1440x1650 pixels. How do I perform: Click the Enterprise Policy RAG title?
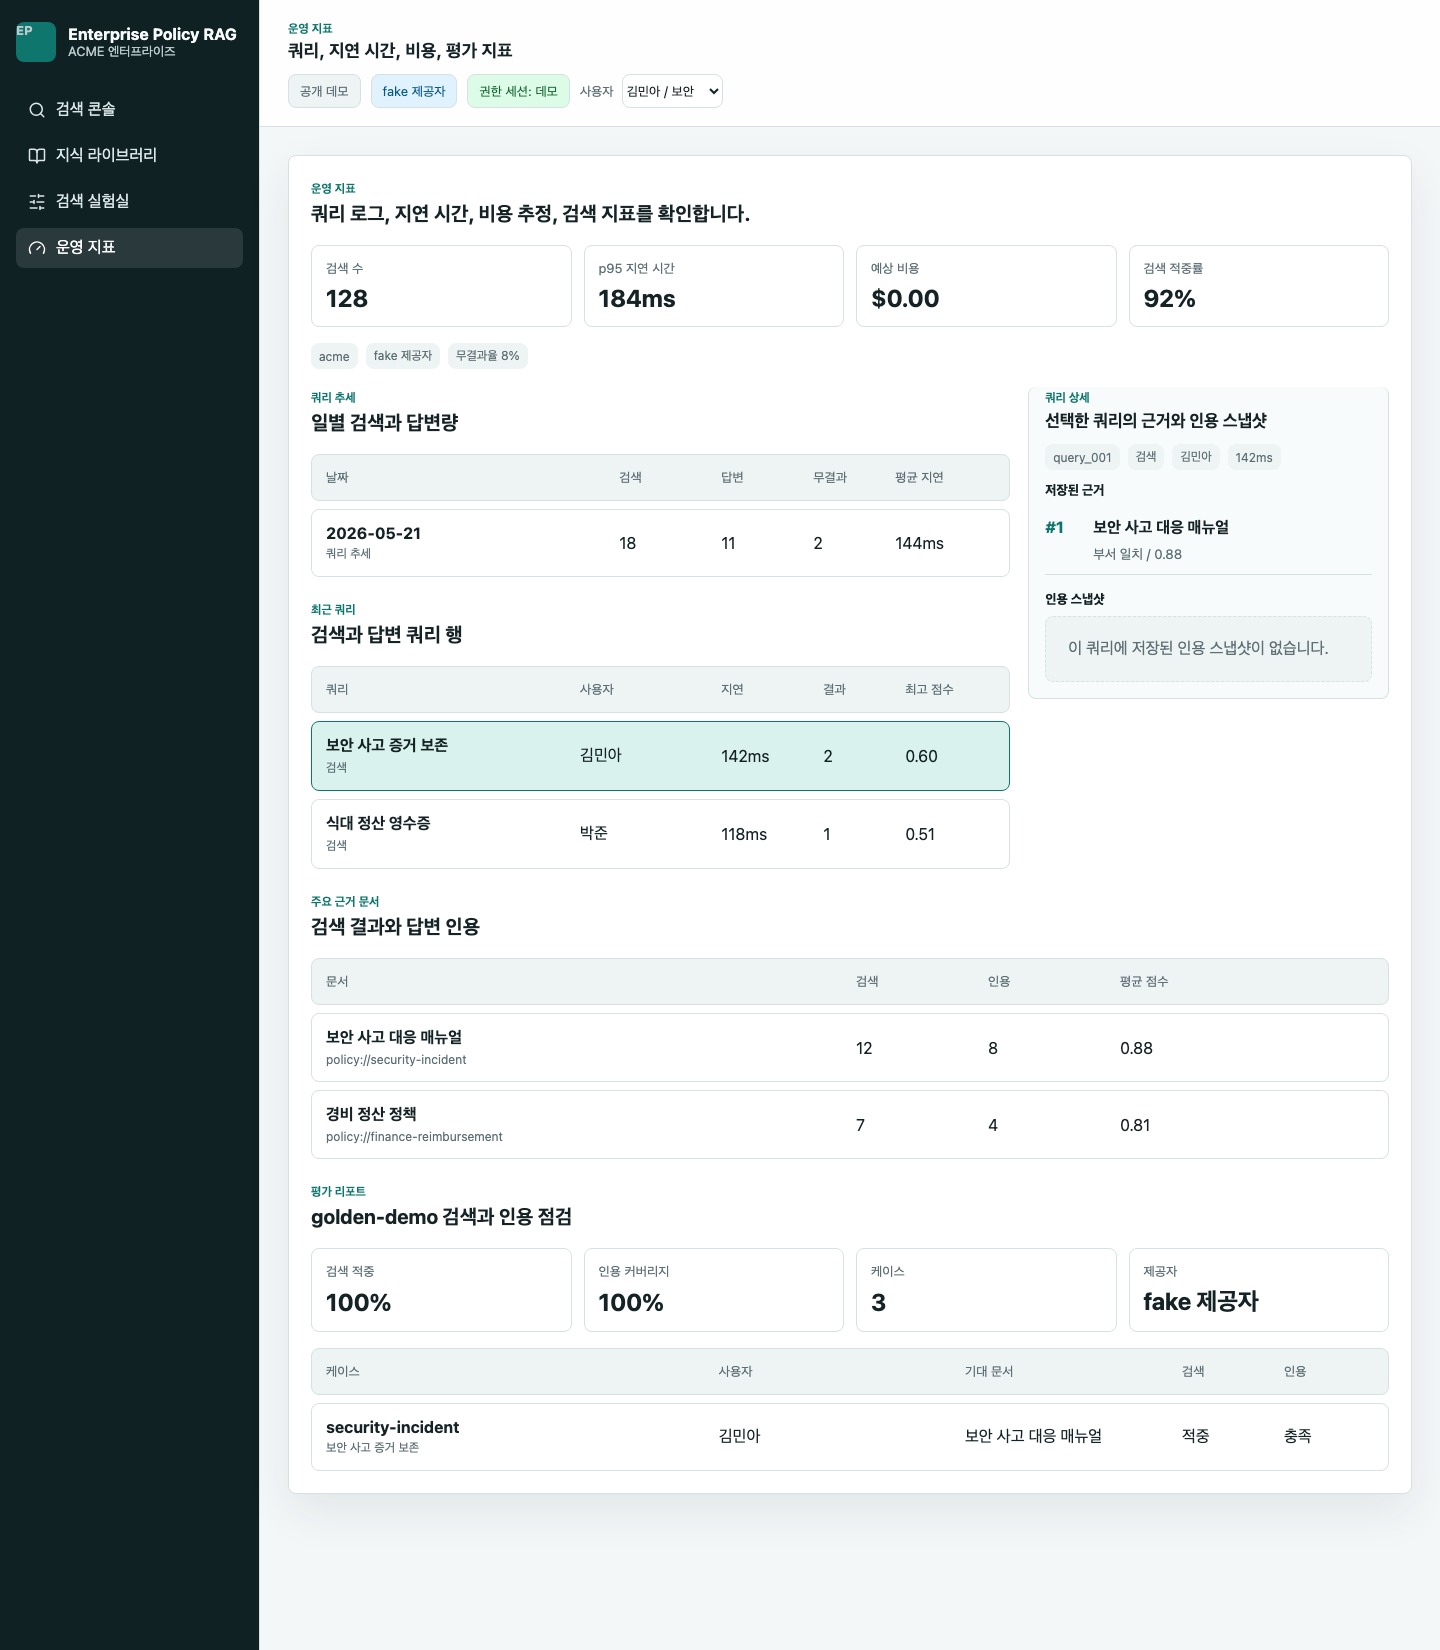152,34
